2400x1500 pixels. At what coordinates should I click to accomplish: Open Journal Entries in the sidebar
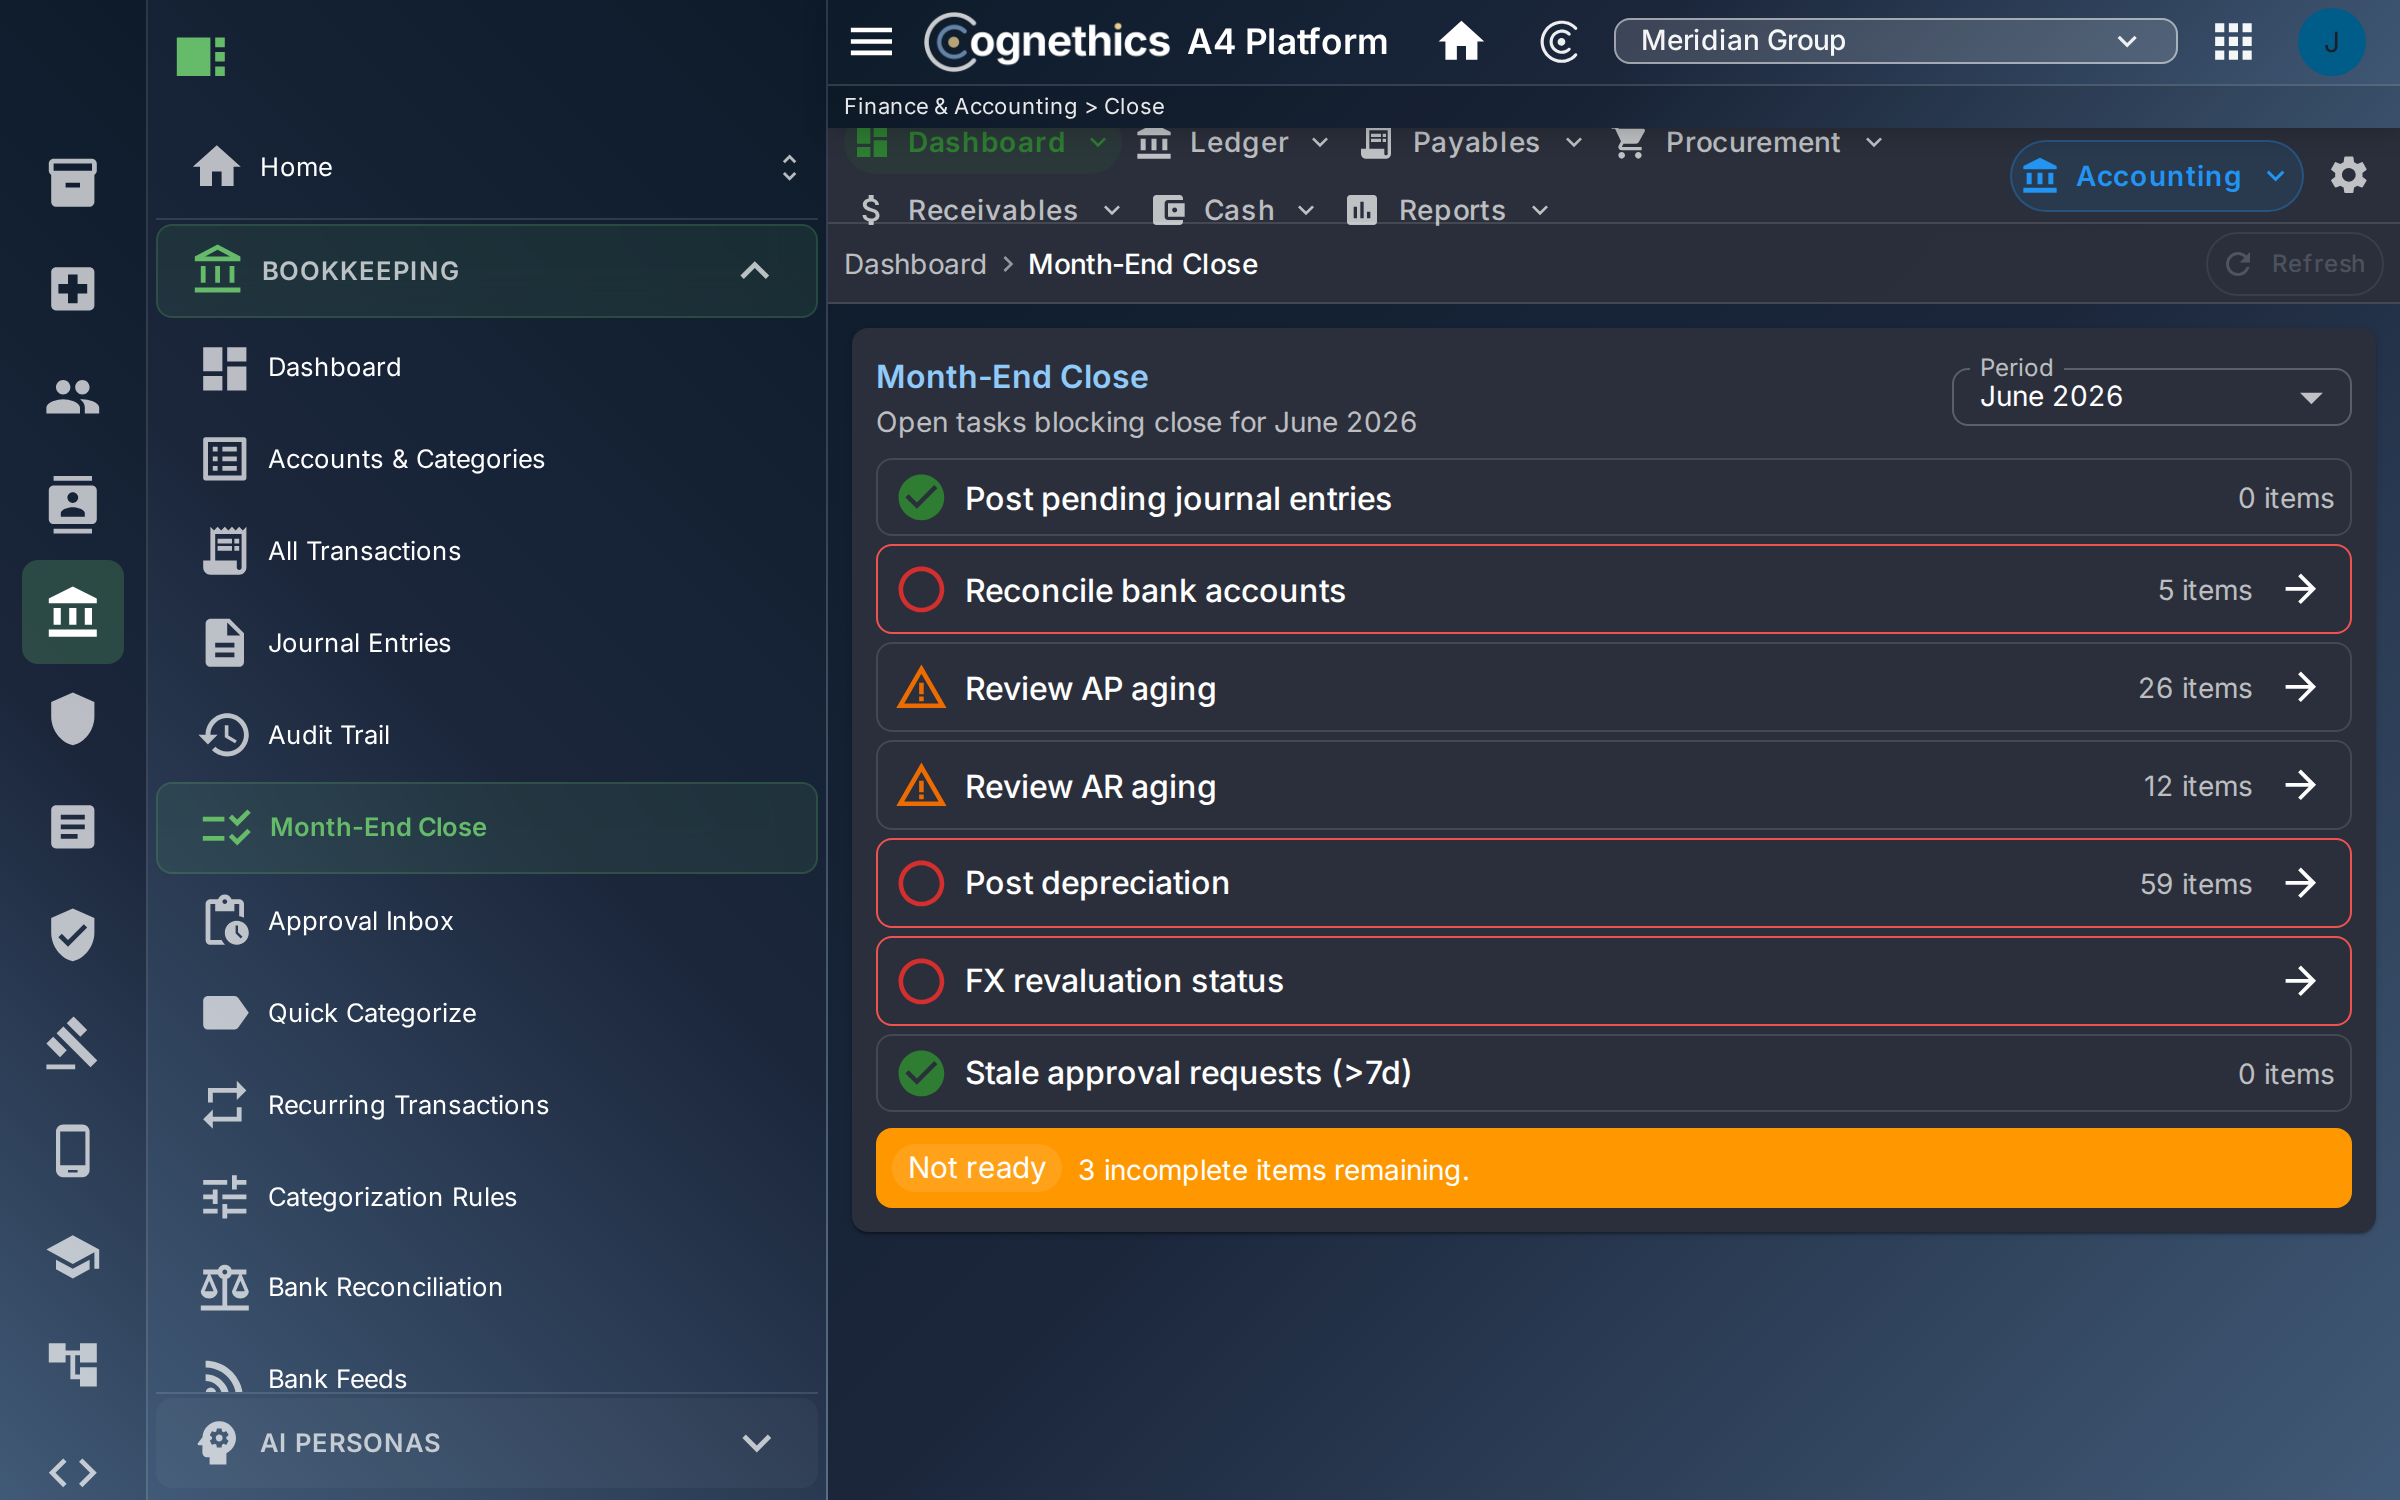pyautogui.click(x=359, y=643)
